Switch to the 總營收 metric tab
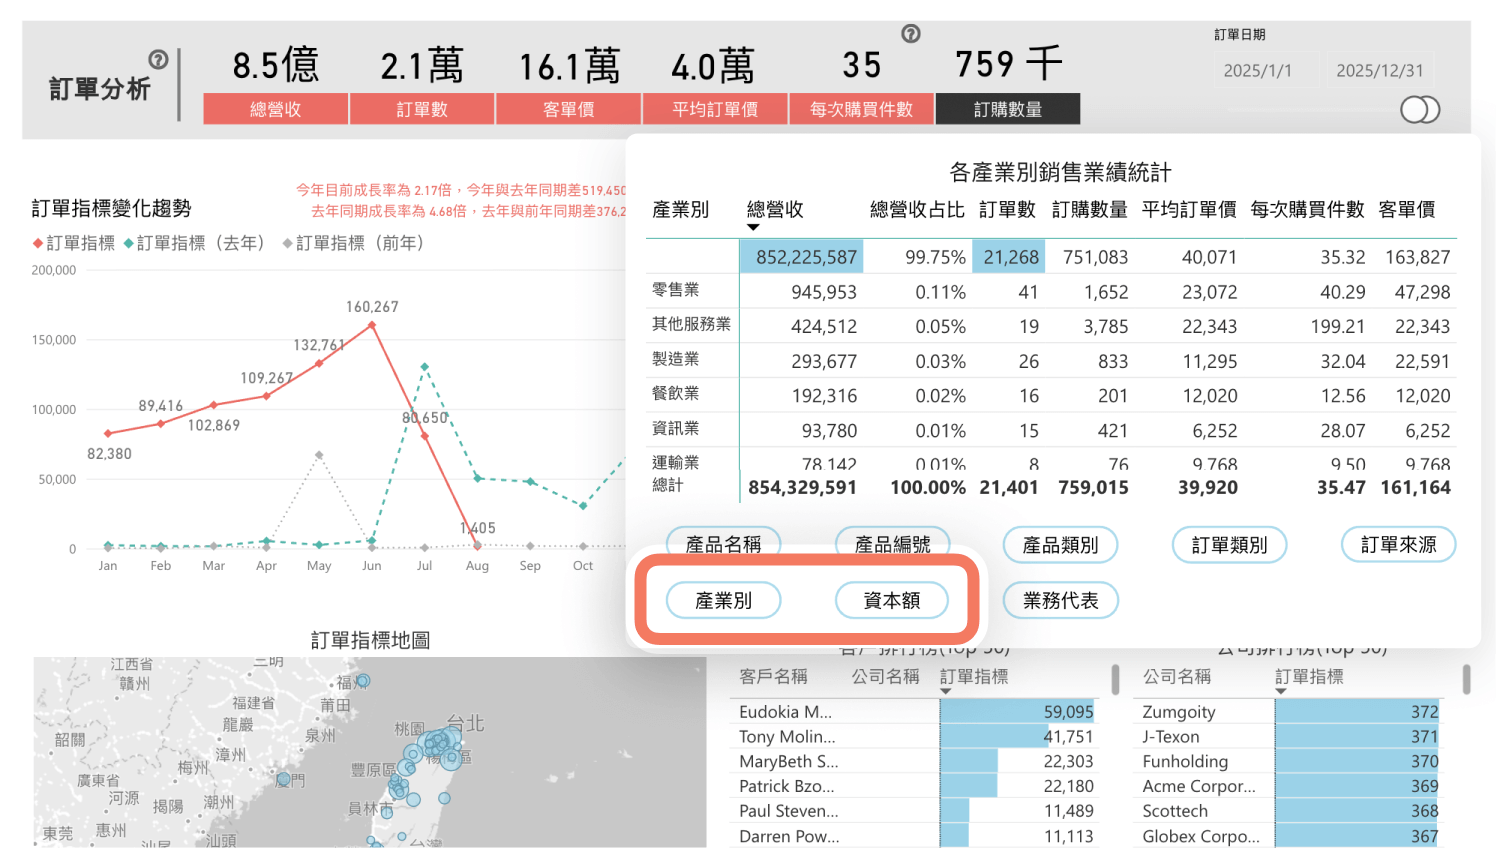The height and width of the screenshot is (848, 1496). click(x=275, y=109)
